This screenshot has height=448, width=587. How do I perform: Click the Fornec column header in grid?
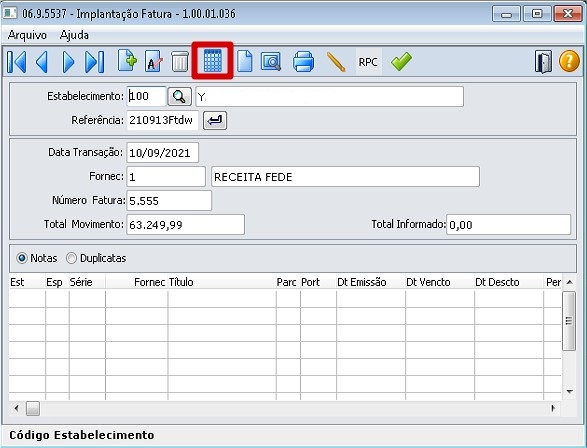click(x=136, y=282)
